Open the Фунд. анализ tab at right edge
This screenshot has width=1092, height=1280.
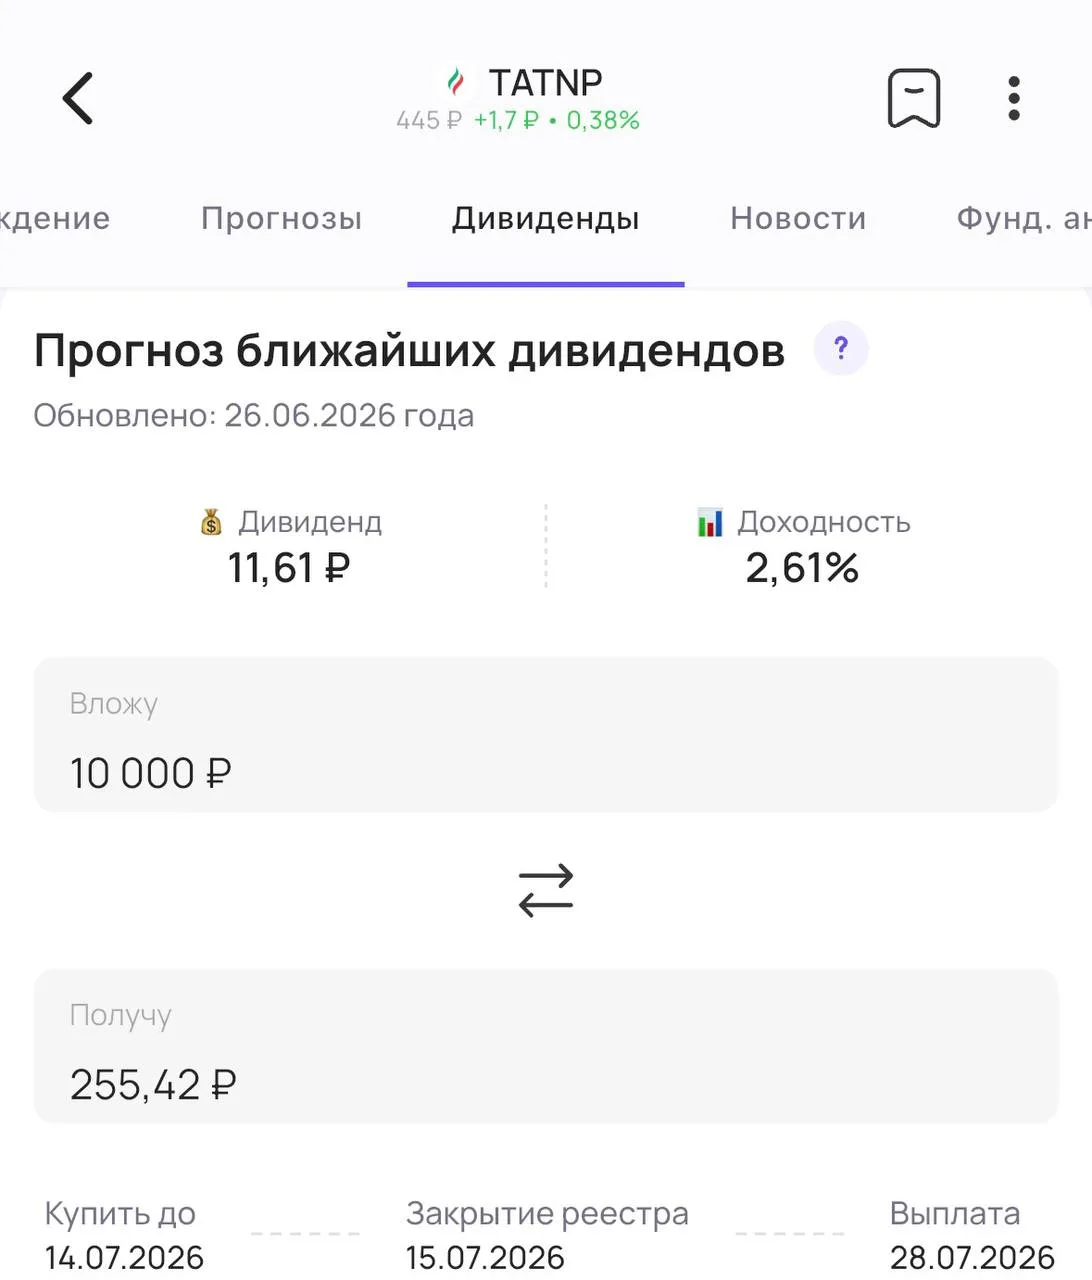[1024, 218]
